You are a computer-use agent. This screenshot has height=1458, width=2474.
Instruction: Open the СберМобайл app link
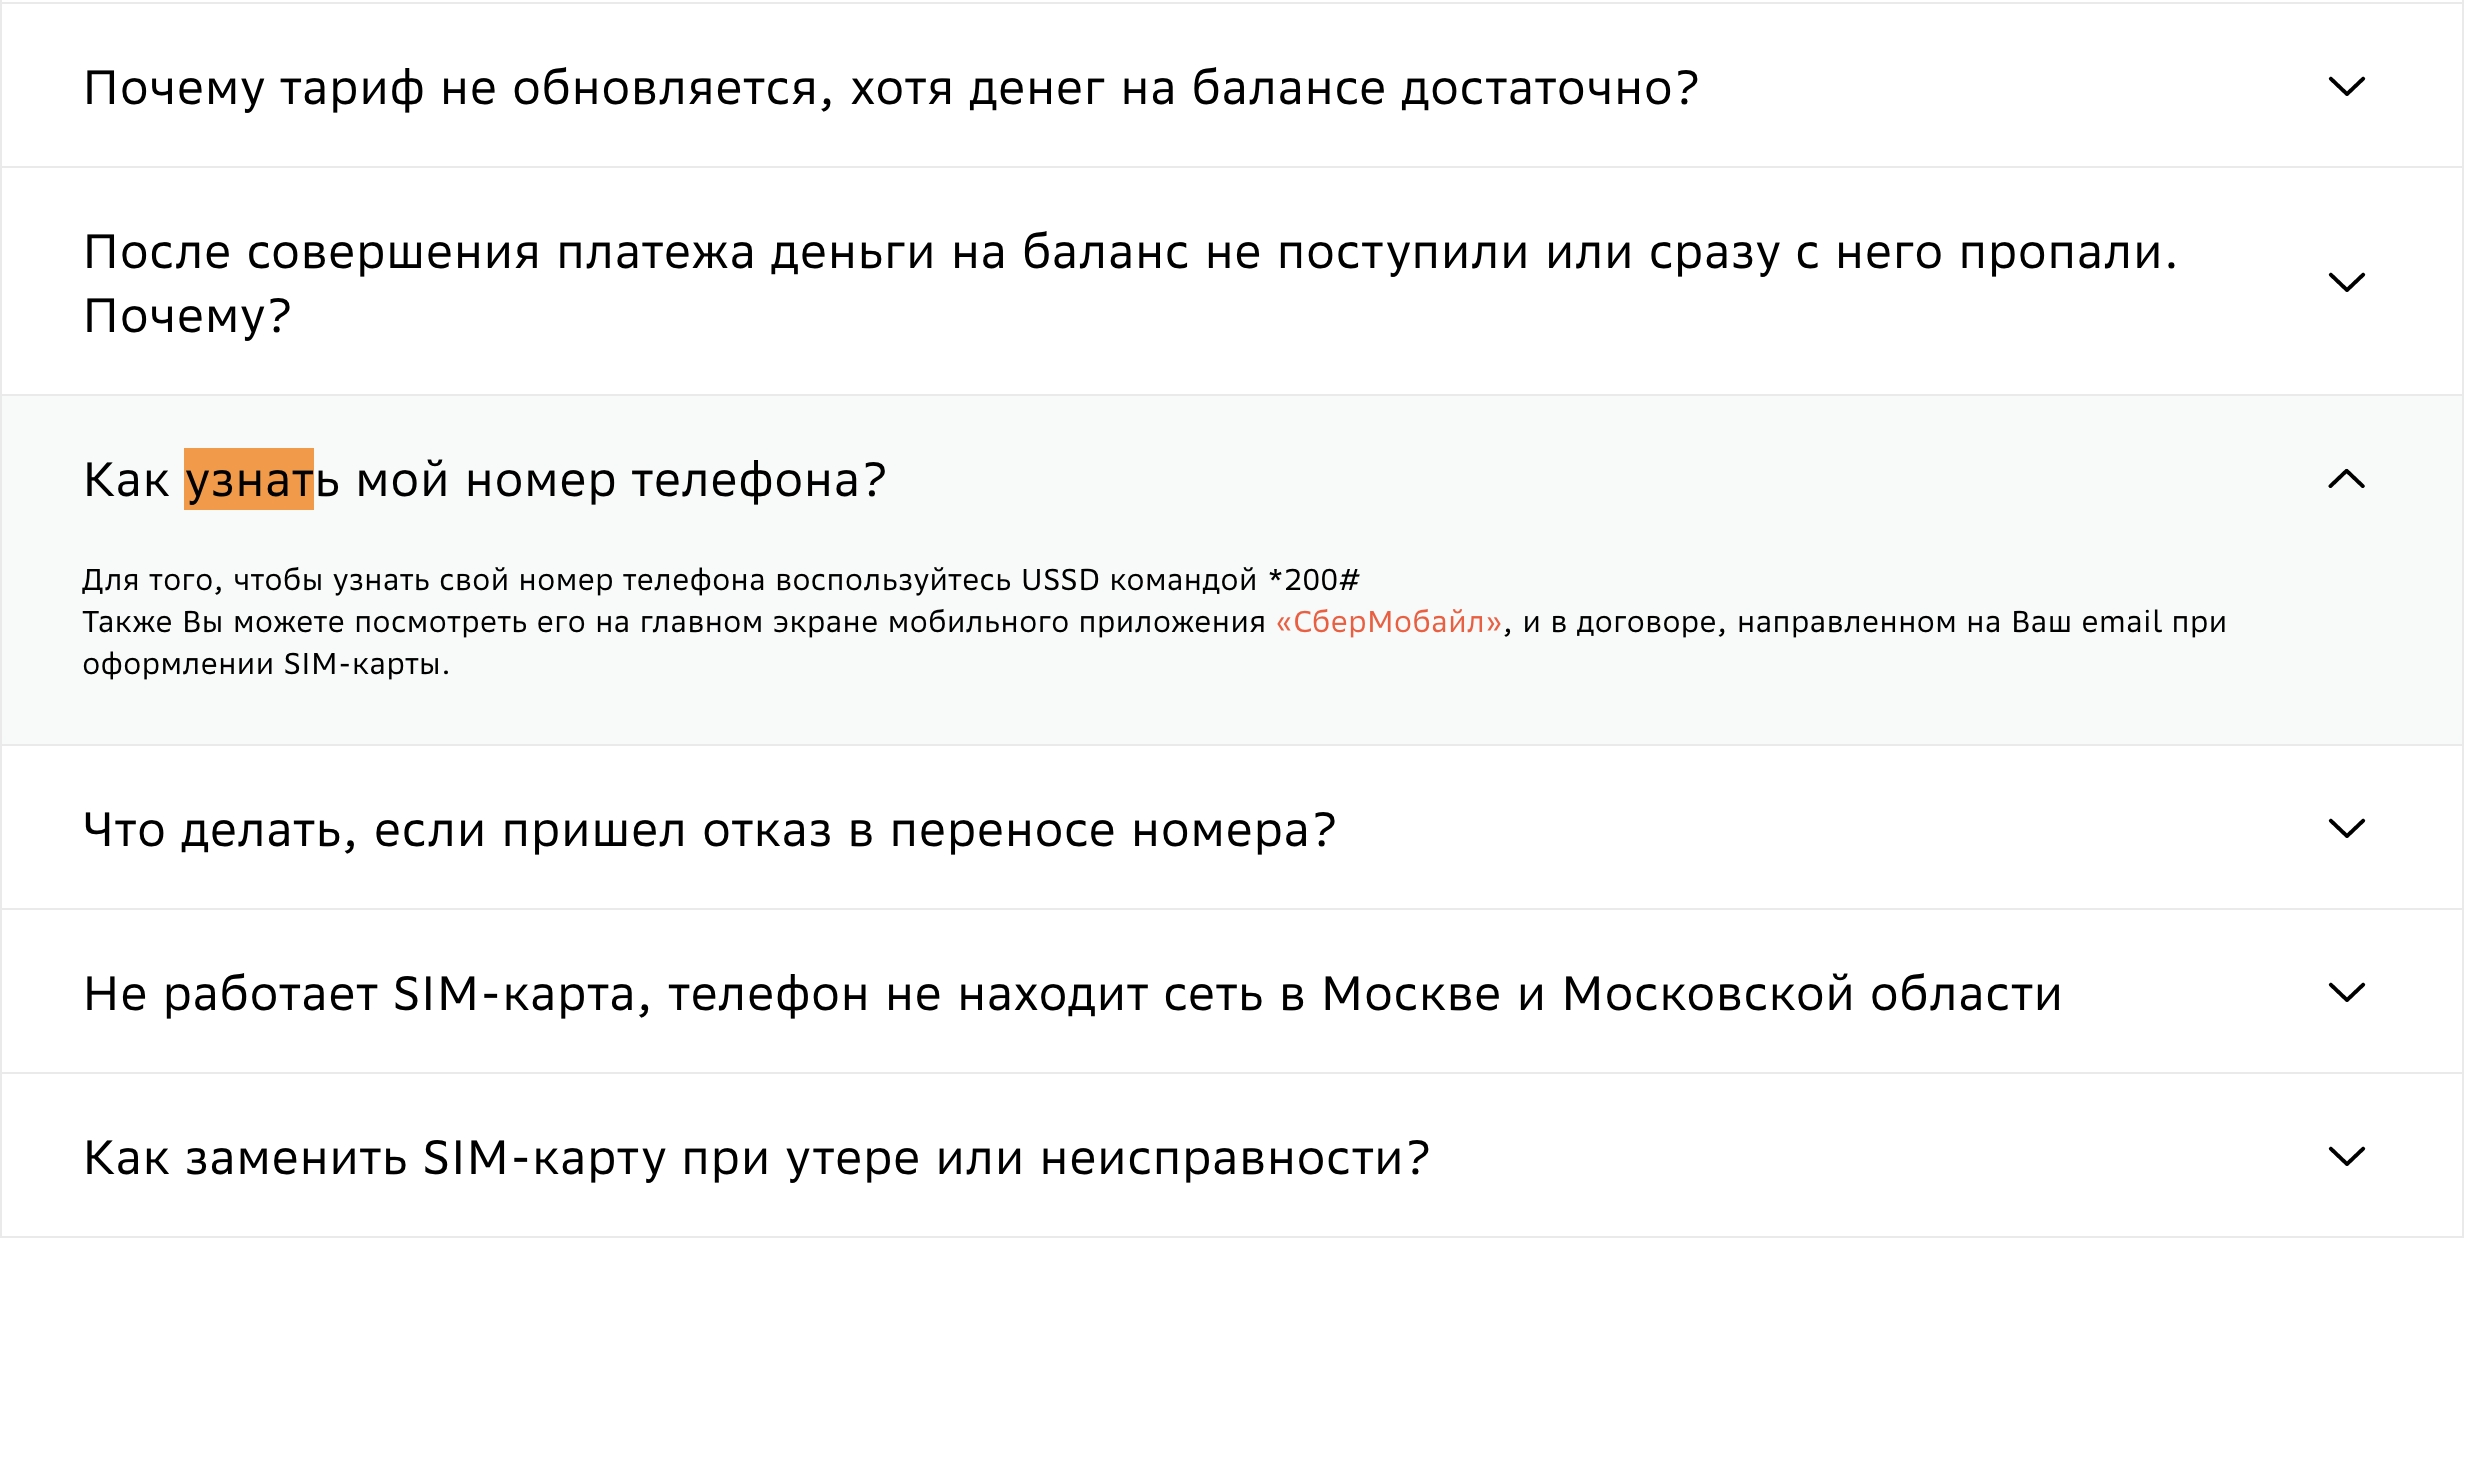pyautogui.click(x=1386, y=621)
